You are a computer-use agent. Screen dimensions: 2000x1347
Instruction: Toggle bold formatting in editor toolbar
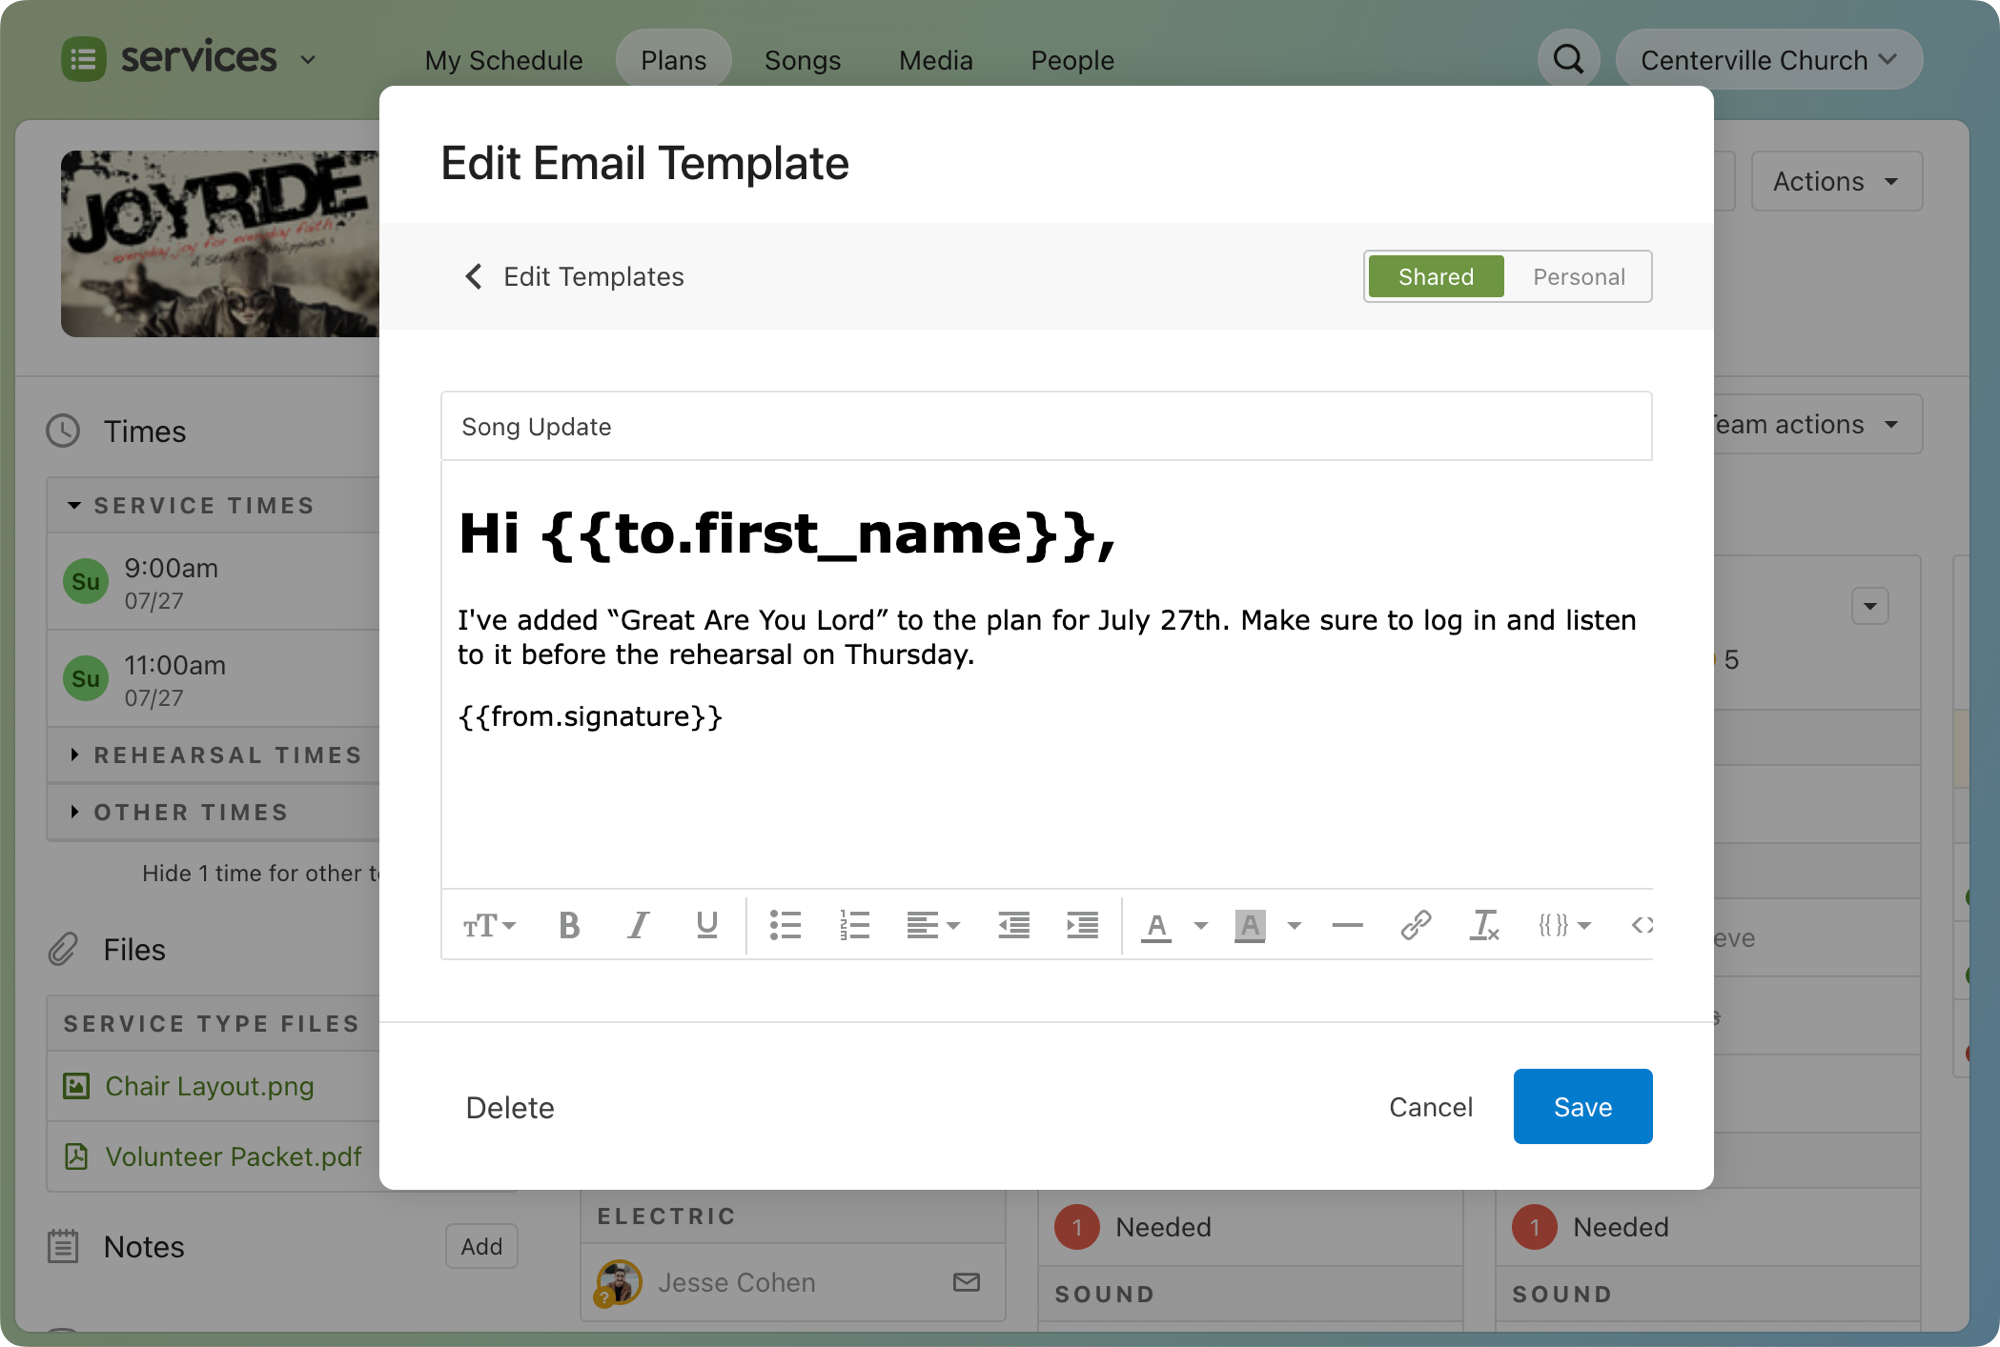pyautogui.click(x=569, y=925)
